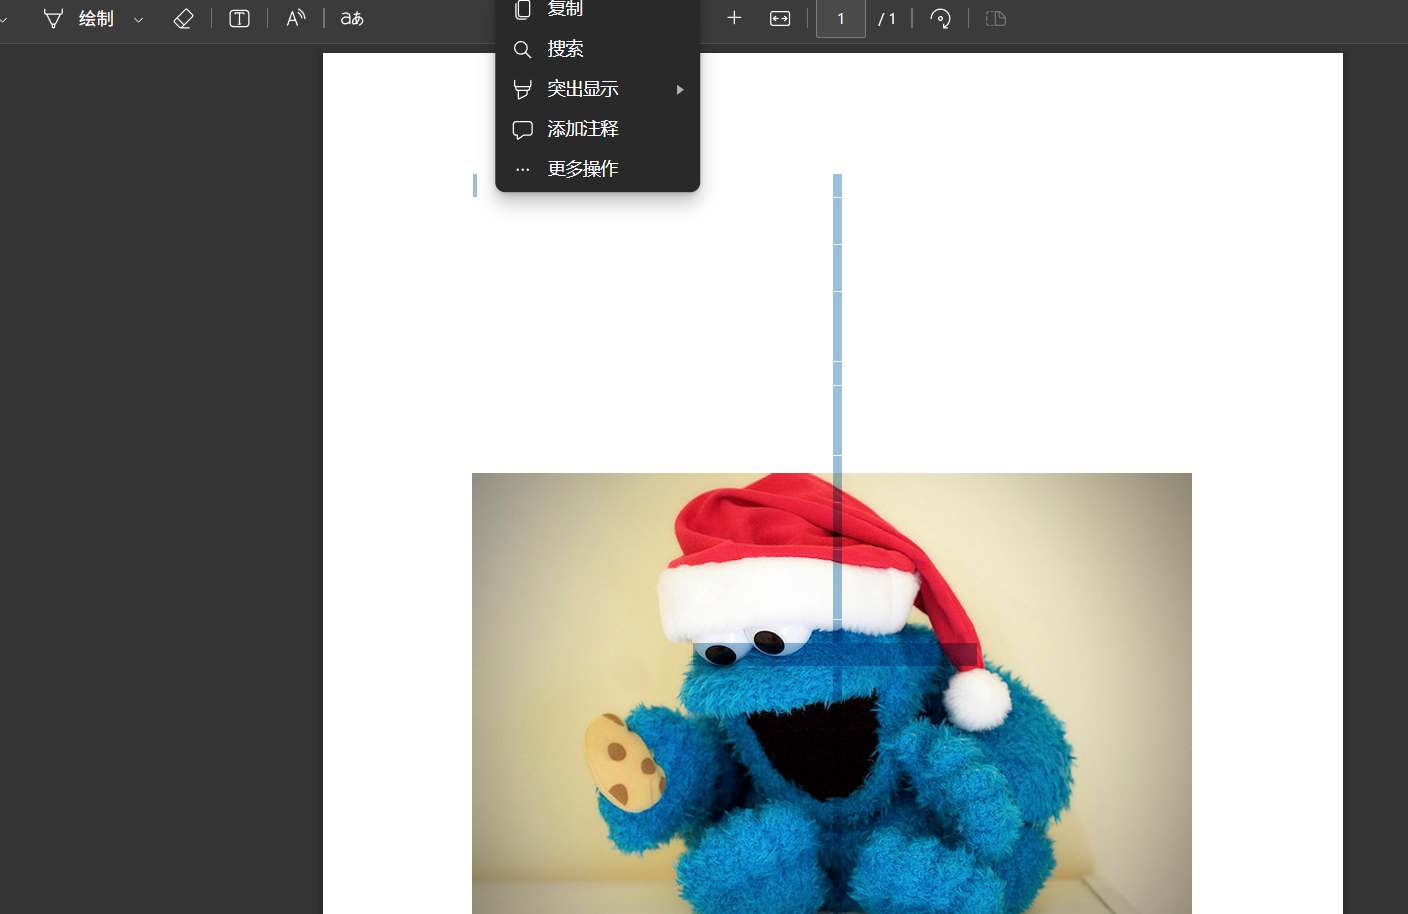Viewport: 1408px width, 914px height.
Task: Open 更多操作 (More actions) in the menu
Action: click(598, 169)
